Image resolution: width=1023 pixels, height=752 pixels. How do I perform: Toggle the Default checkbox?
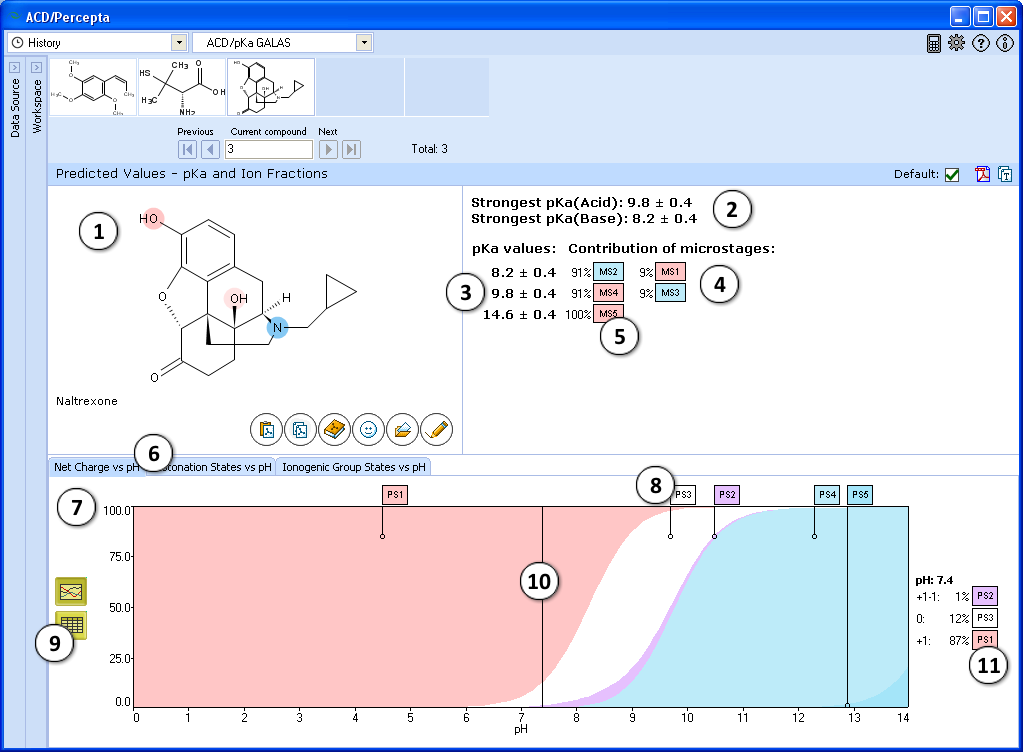click(x=952, y=174)
